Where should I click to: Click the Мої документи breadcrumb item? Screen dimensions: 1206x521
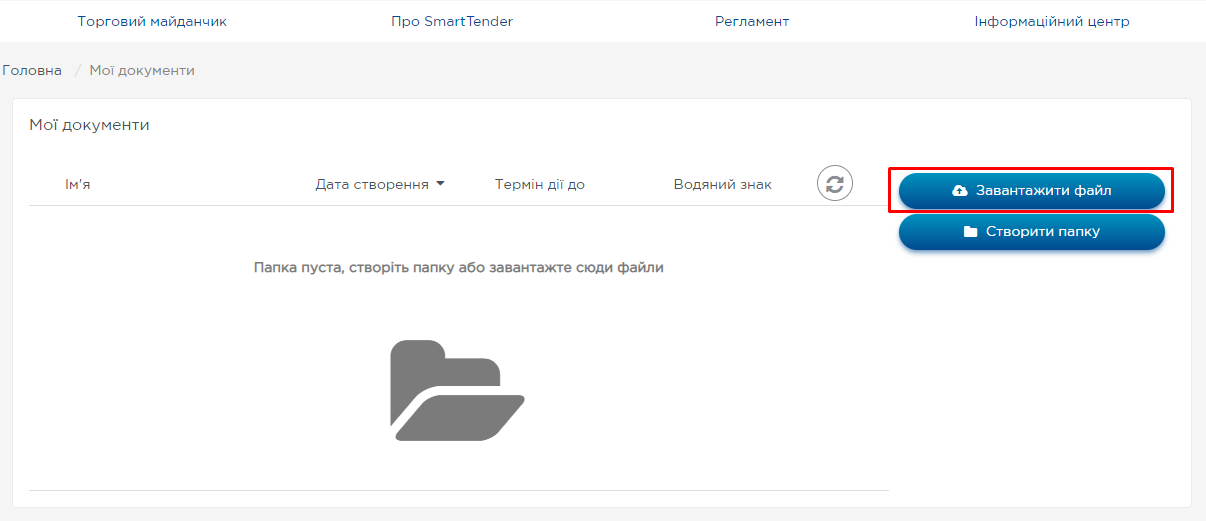tap(142, 70)
